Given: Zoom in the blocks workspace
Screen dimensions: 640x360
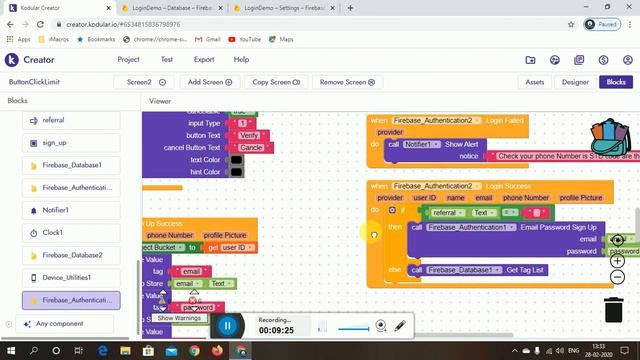Looking at the screenshot, I should click(618, 261).
